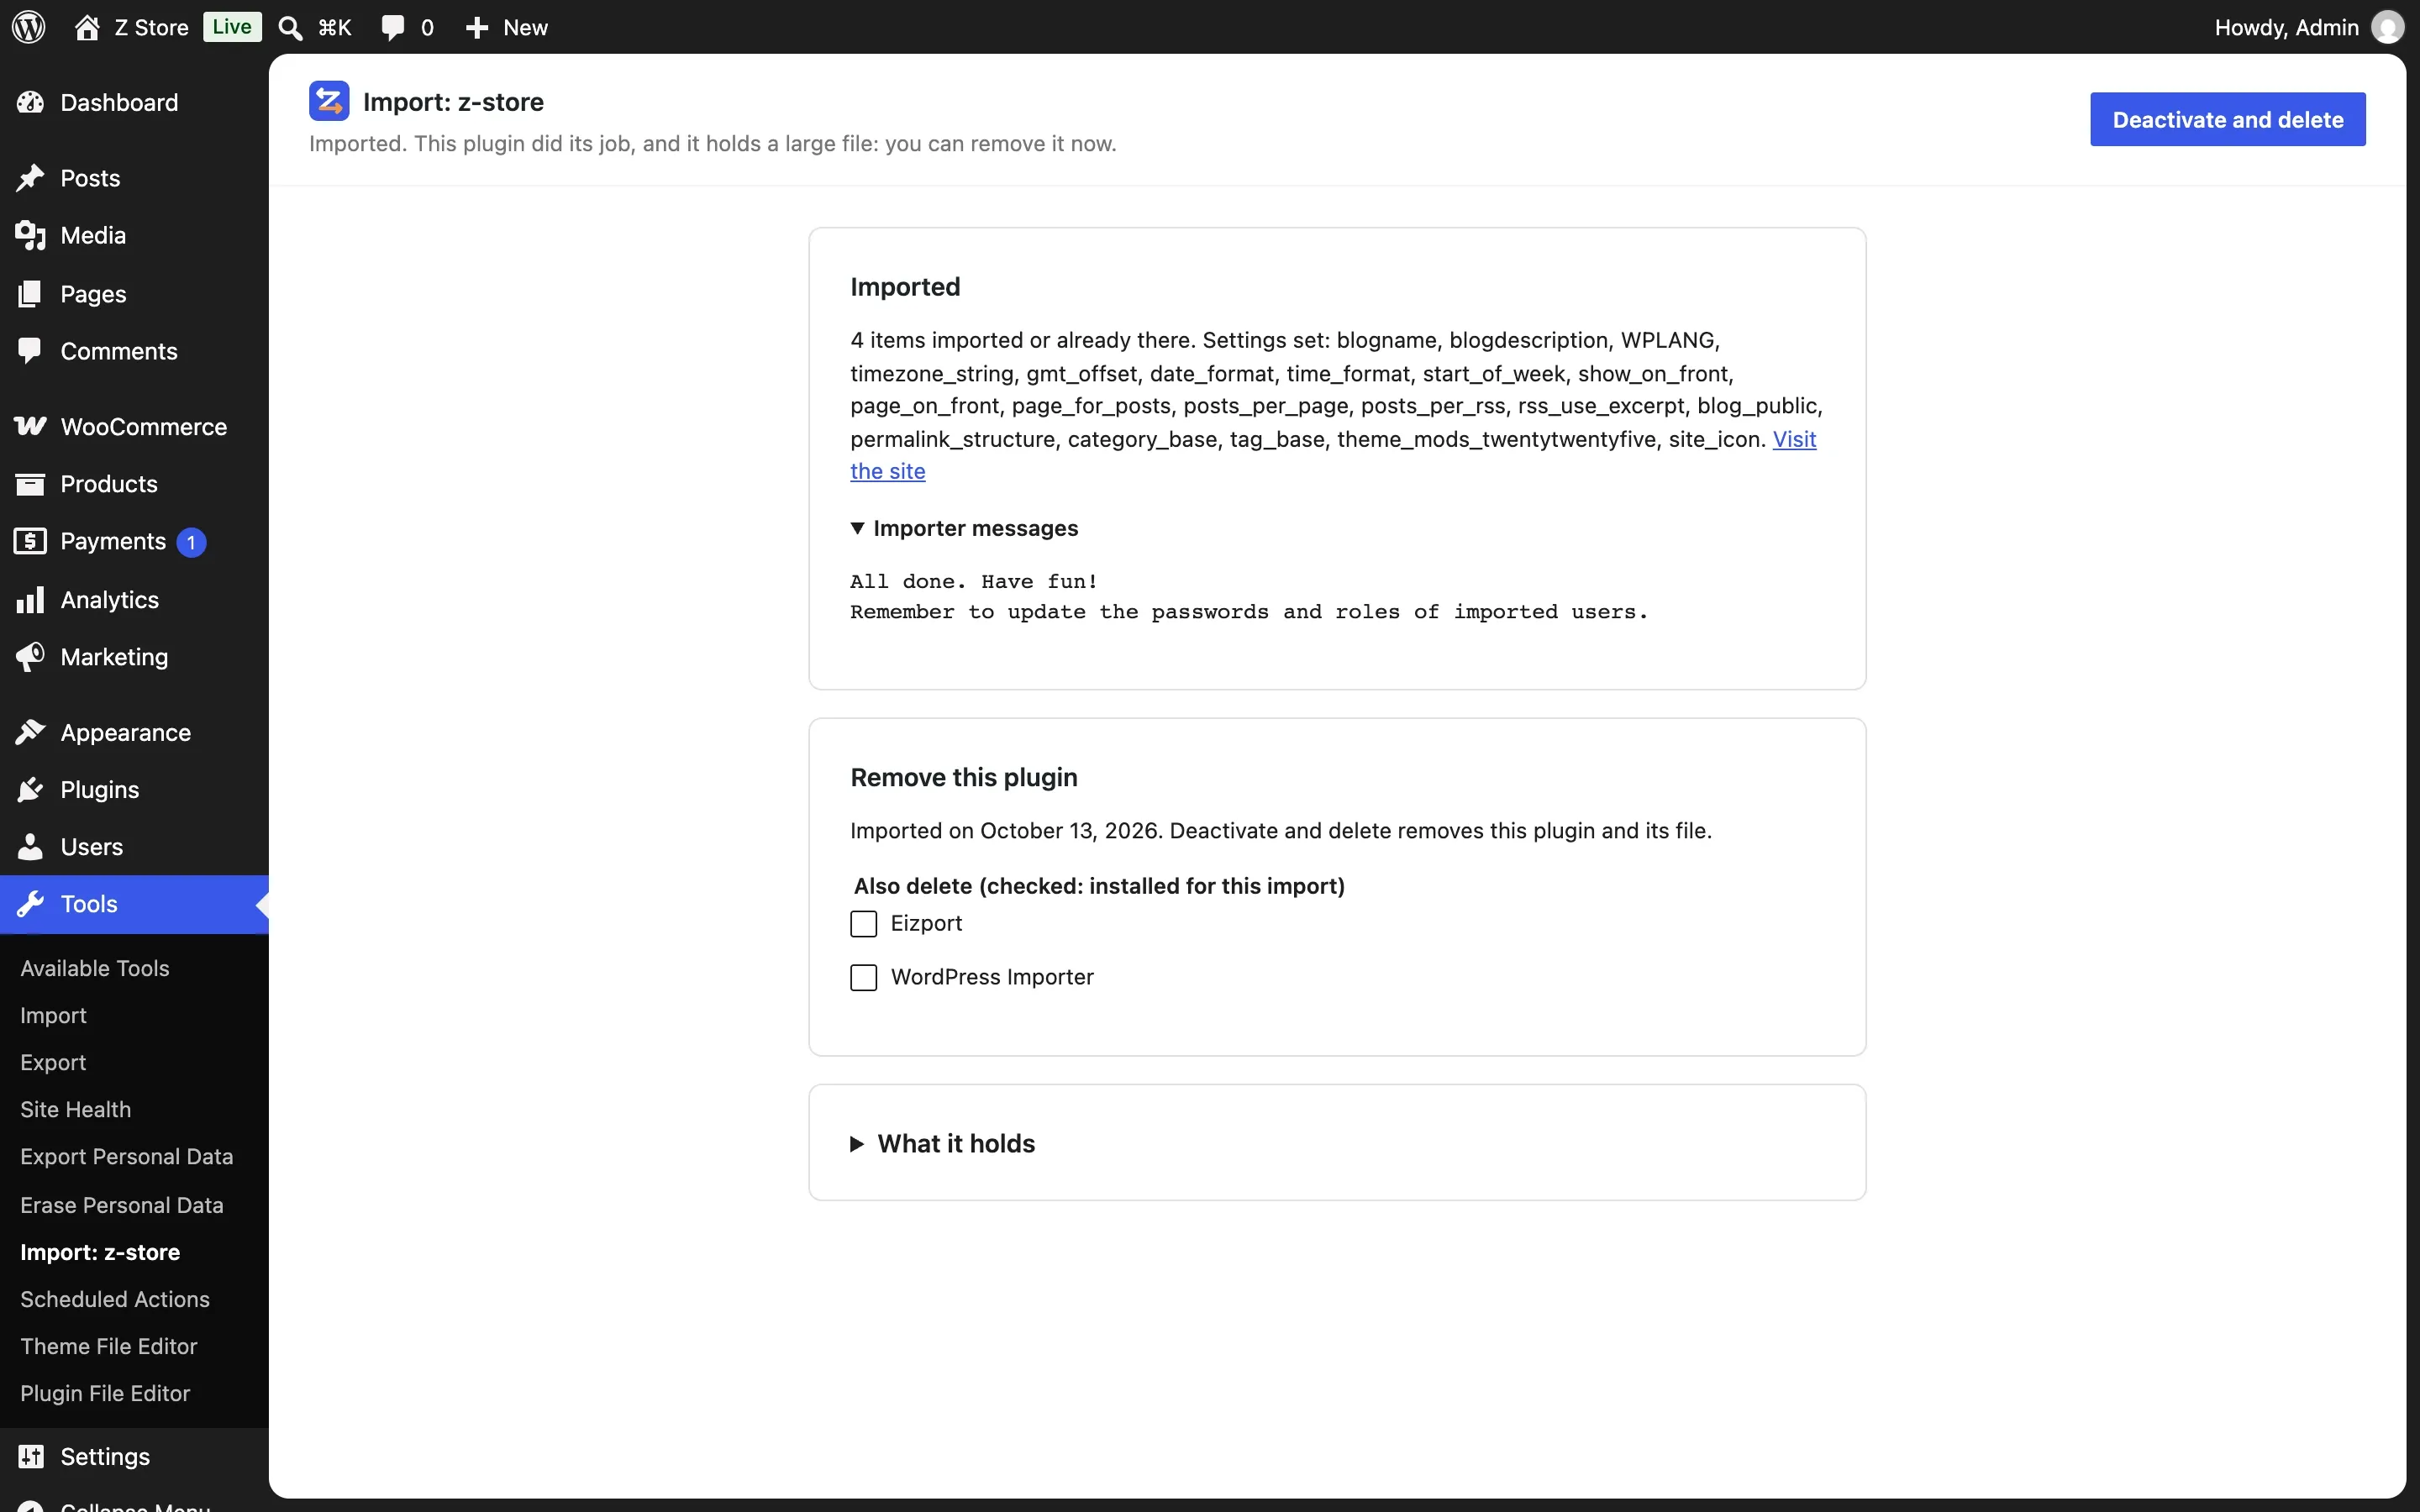Click the plus New icon
The width and height of the screenshot is (2420, 1512).
pyautogui.click(x=477, y=28)
